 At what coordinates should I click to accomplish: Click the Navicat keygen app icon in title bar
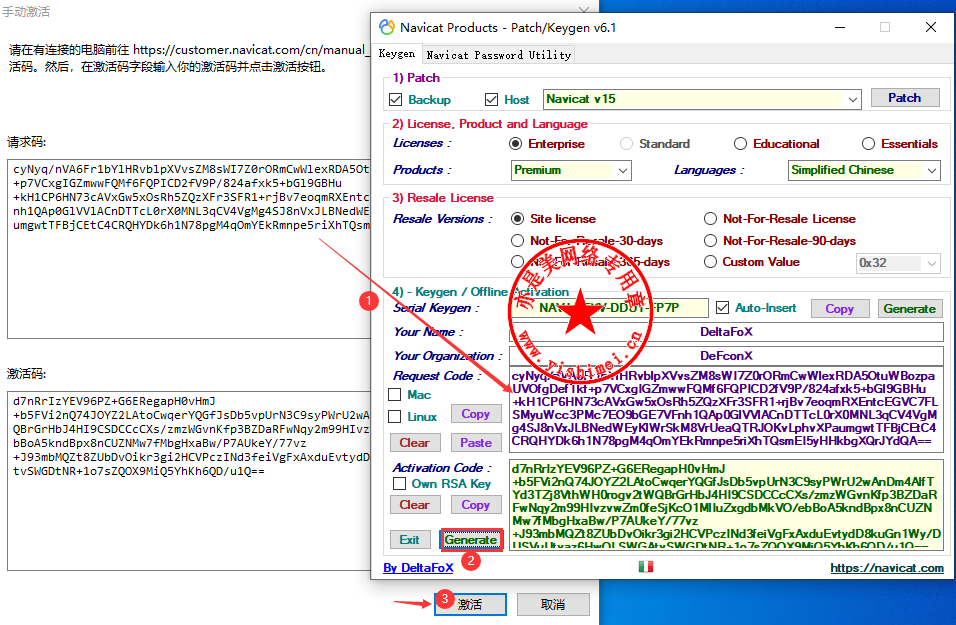coord(387,27)
